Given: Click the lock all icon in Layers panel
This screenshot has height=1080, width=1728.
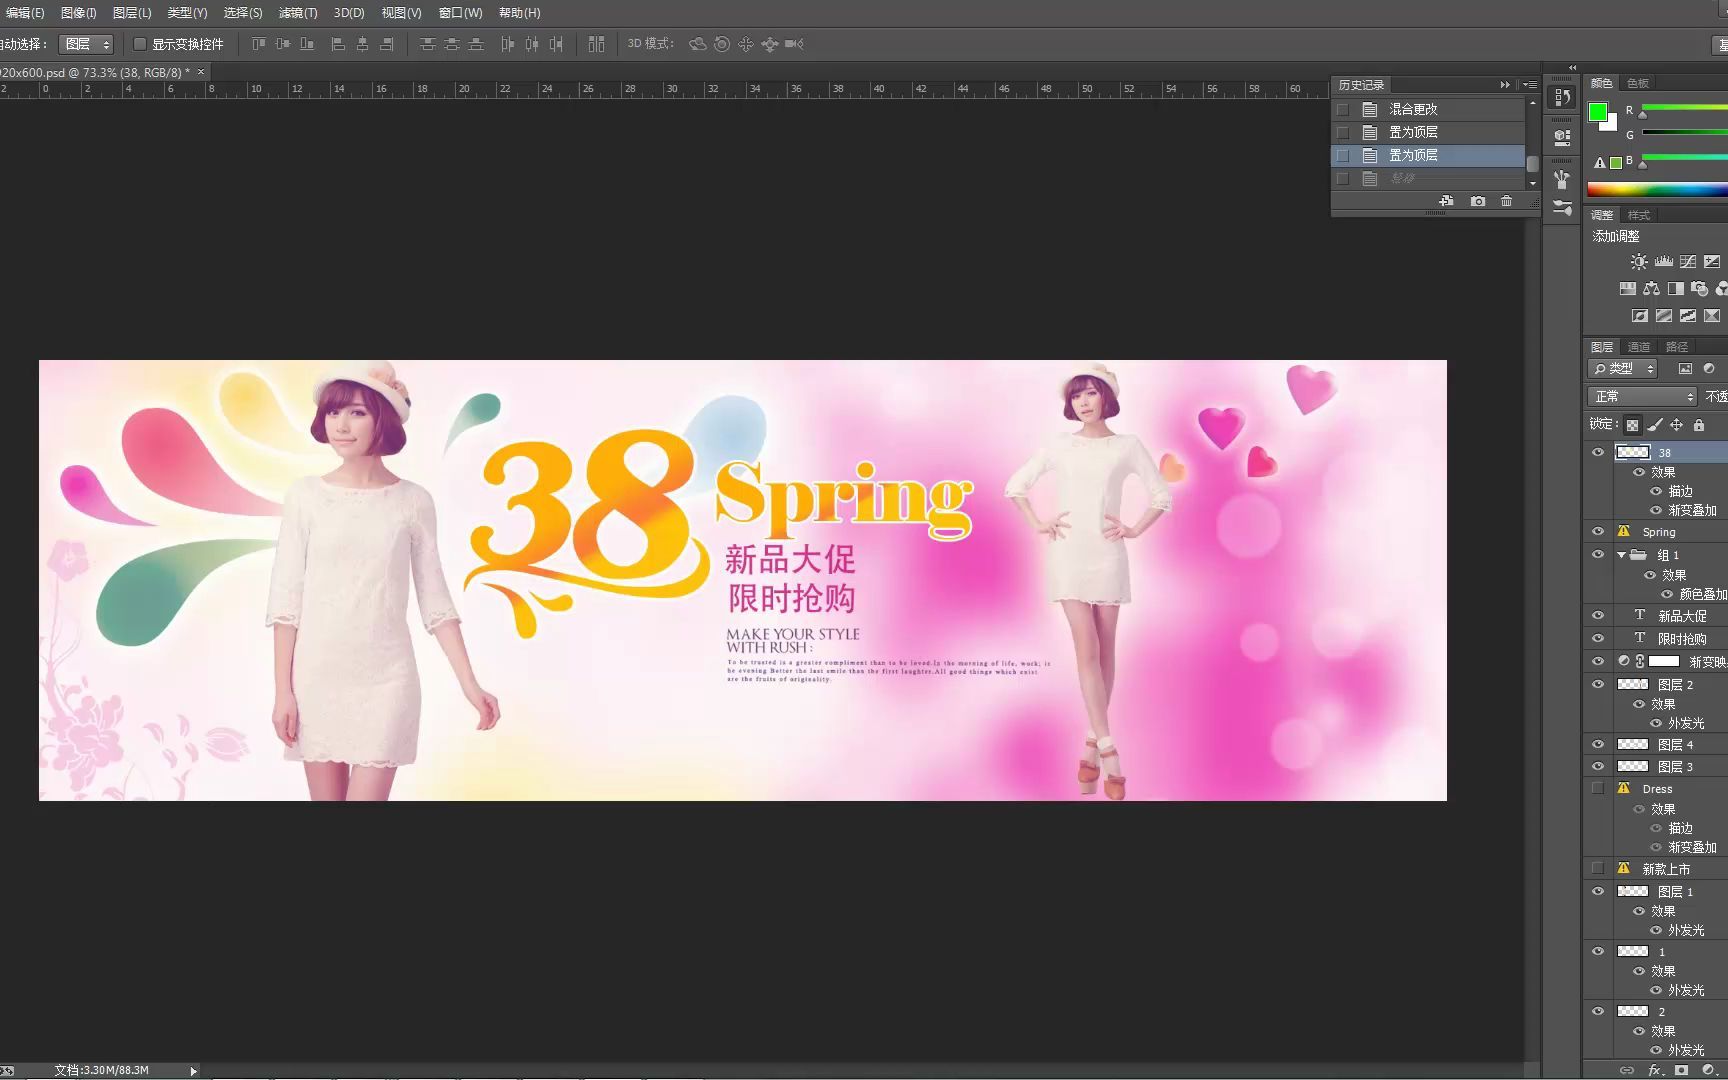Looking at the screenshot, I should pos(1699,425).
